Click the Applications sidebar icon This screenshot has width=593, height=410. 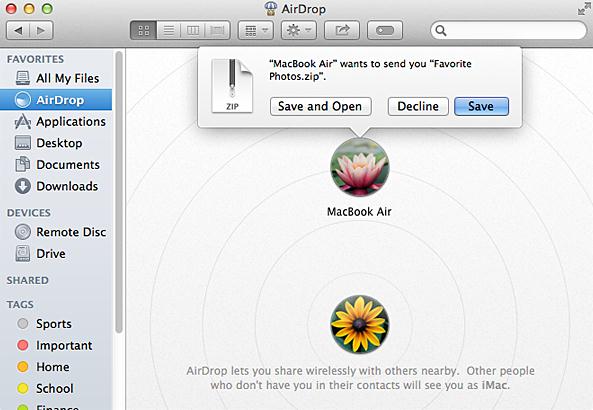tap(23, 121)
